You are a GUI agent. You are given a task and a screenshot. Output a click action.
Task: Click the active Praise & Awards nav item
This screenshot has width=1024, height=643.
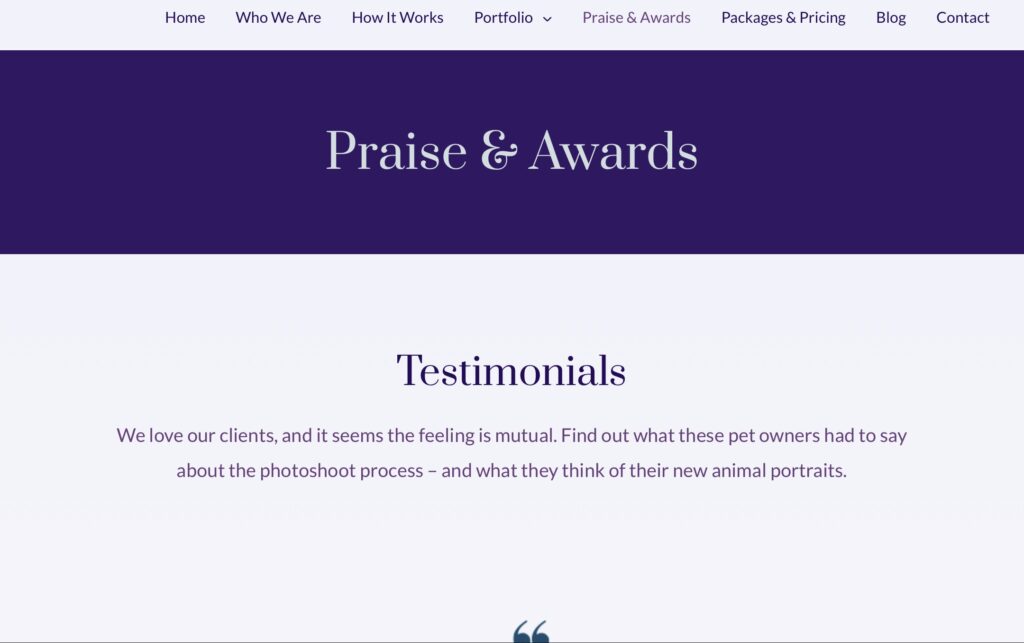[636, 18]
